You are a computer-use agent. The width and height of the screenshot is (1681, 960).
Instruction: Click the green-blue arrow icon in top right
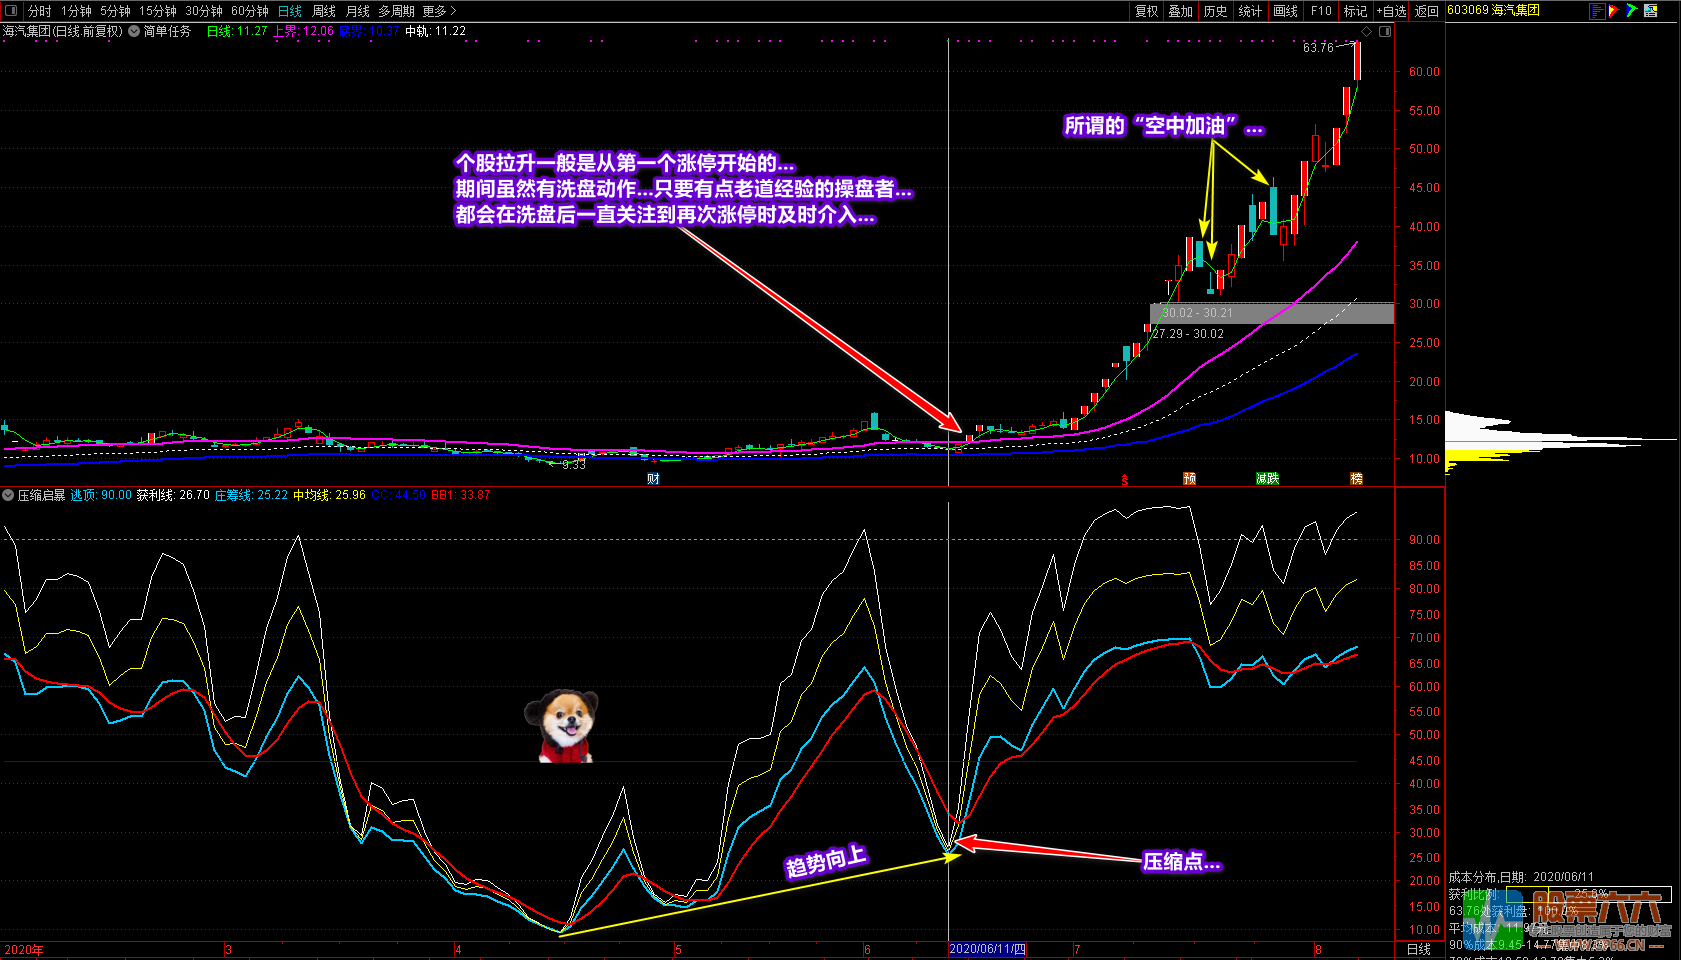pos(1632,11)
